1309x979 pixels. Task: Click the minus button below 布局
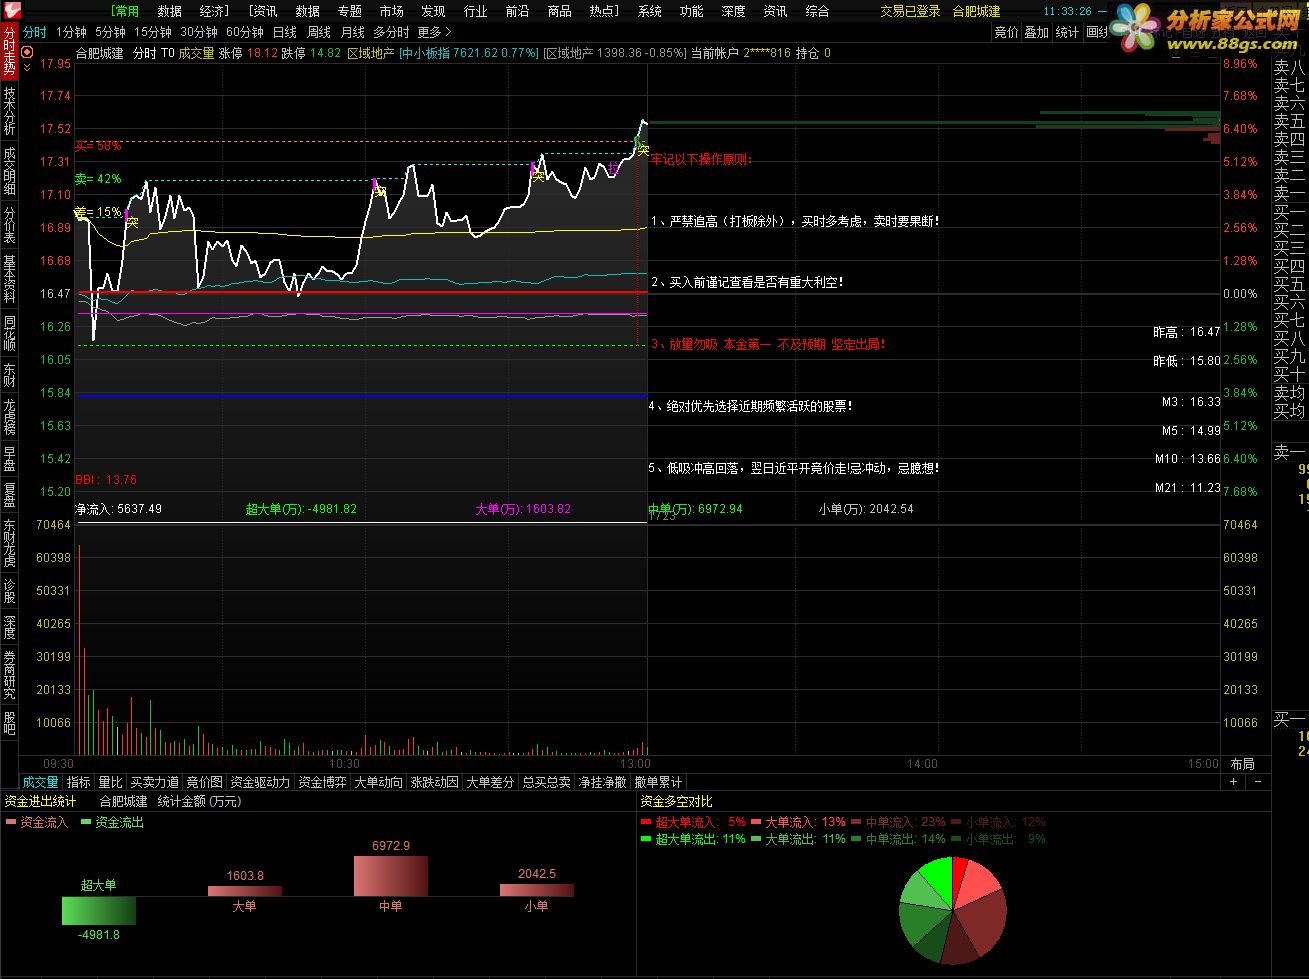pos(1258,782)
